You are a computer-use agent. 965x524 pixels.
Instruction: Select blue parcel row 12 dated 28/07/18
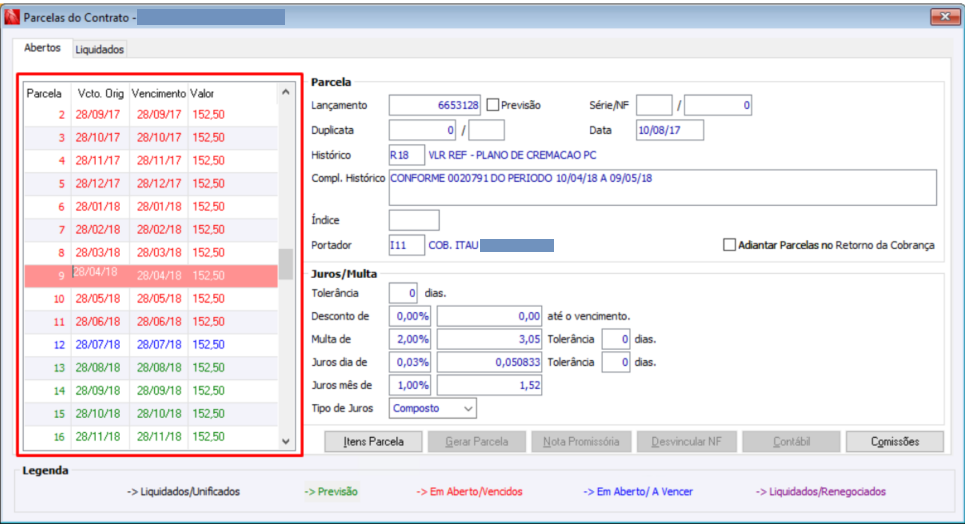[151, 344]
